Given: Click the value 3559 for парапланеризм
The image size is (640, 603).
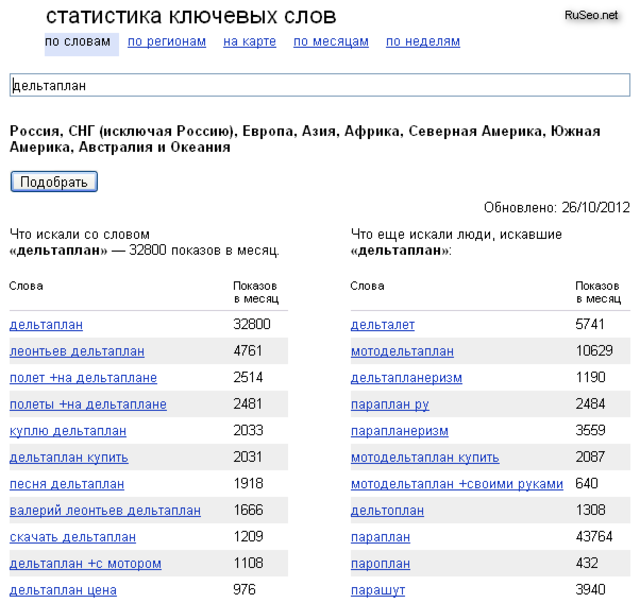Looking at the screenshot, I should (x=590, y=430).
